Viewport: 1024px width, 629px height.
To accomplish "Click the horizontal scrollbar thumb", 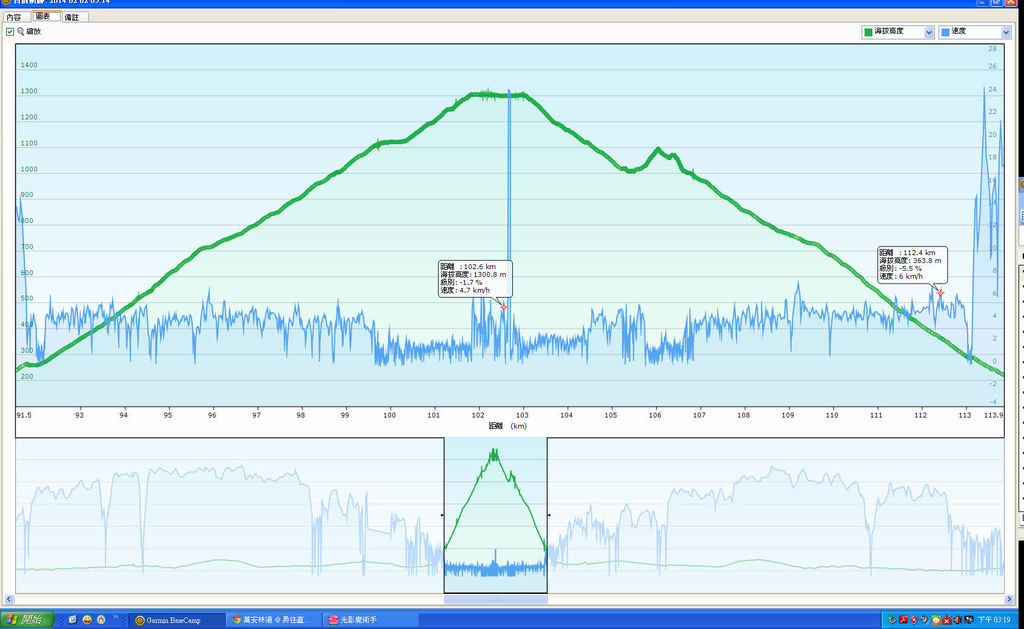I will [496, 599].
